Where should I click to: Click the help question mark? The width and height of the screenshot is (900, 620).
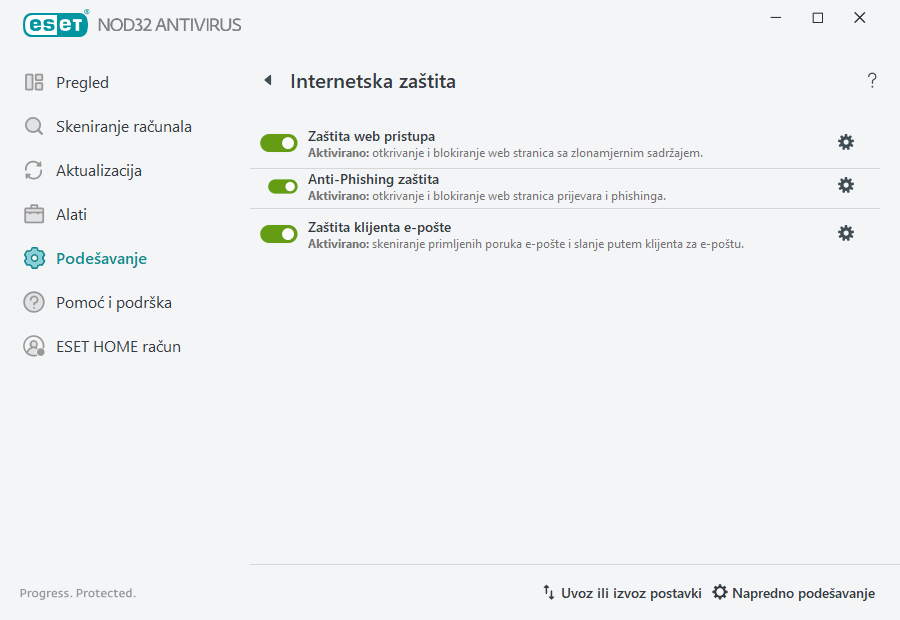(871, 80)
